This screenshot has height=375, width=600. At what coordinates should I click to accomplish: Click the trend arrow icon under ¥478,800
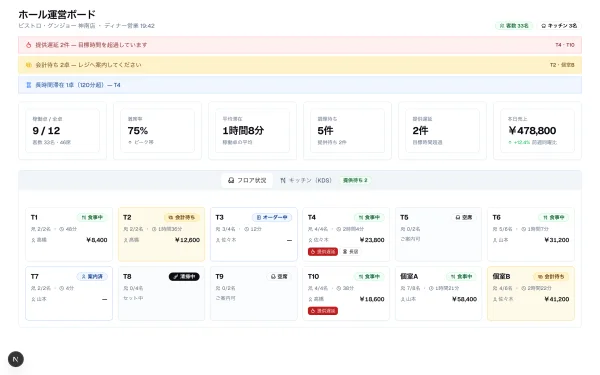click(x=510, y=142)
